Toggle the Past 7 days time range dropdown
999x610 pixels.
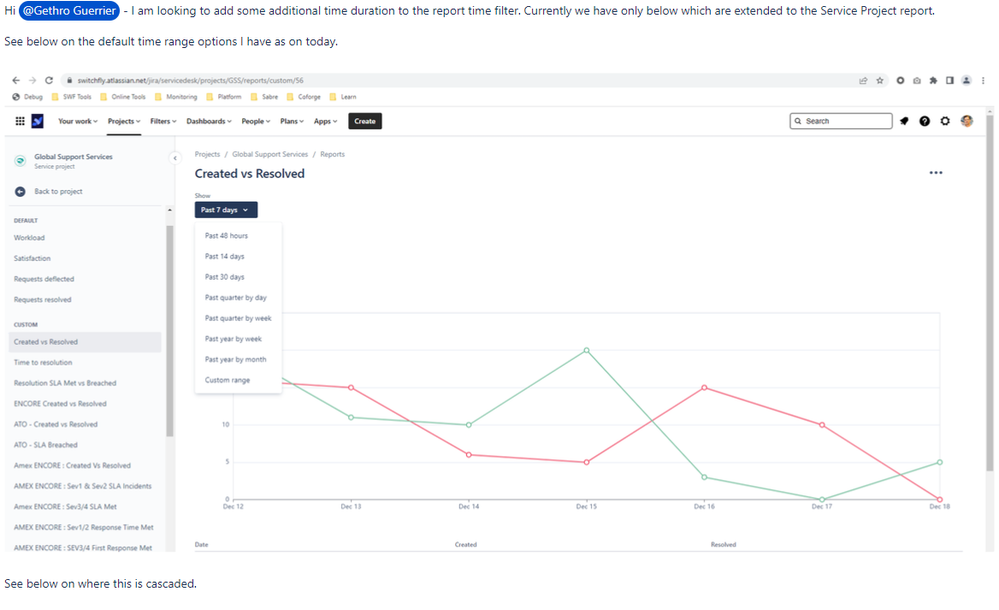[226, 210]
